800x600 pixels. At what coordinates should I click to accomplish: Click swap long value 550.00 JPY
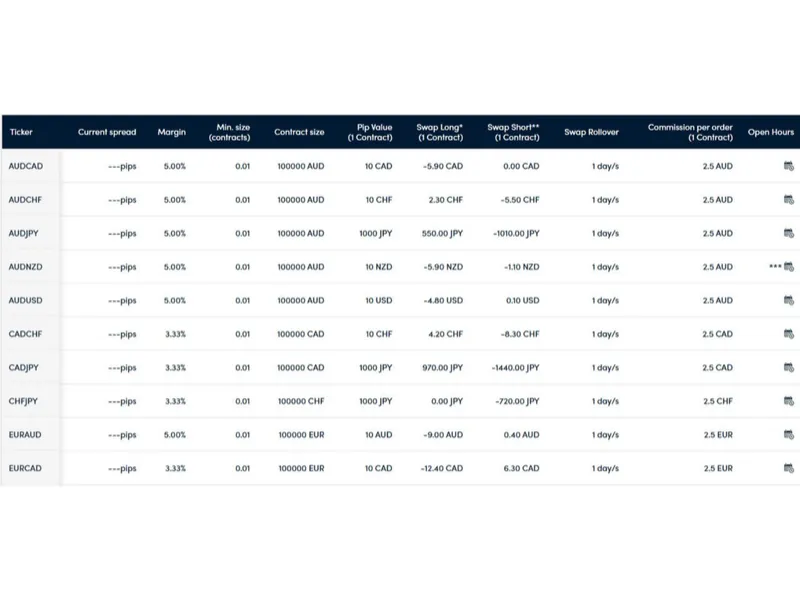pos(442,234)
